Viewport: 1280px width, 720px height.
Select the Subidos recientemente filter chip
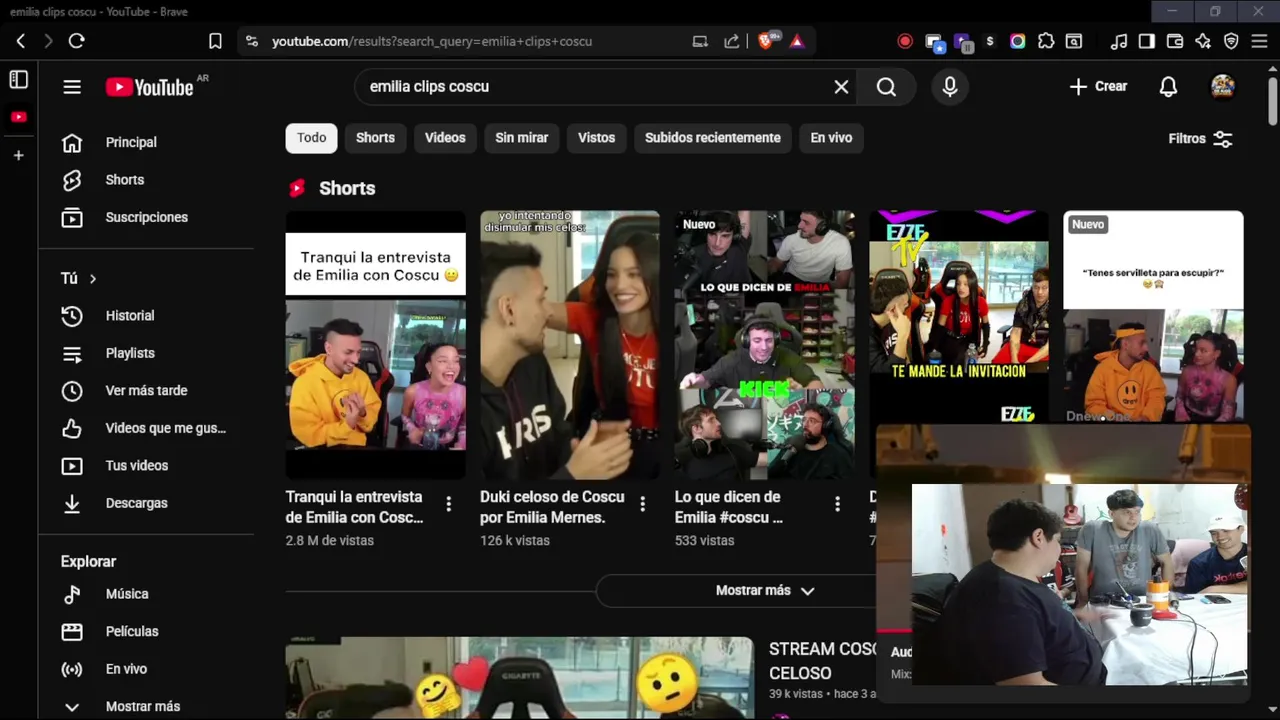point(713,138)
